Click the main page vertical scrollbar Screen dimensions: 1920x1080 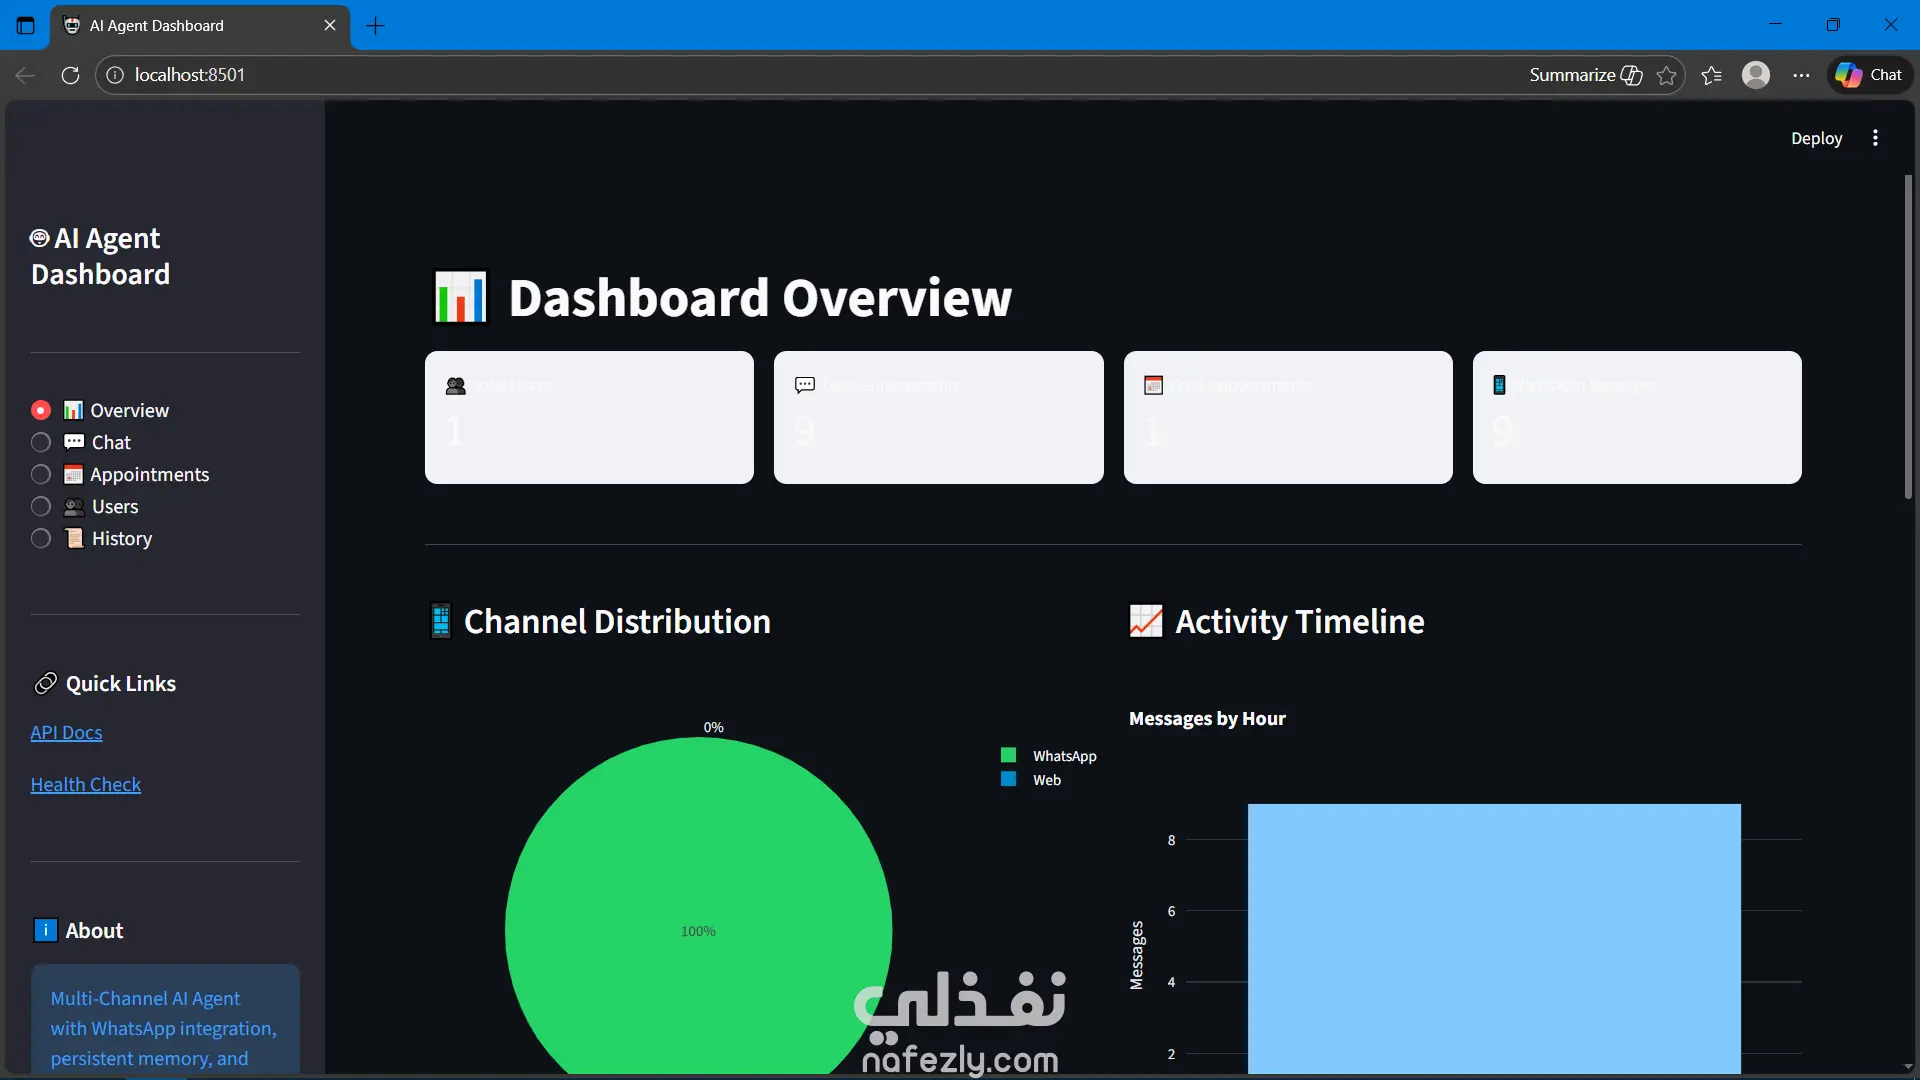(1908, 337)
